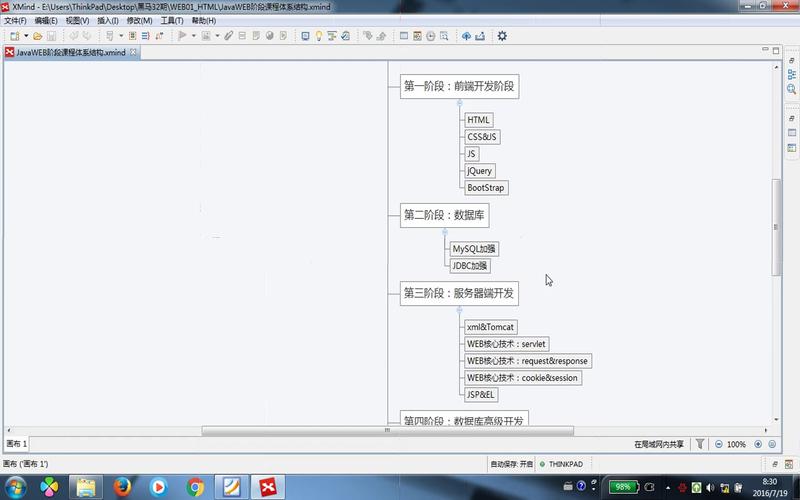Click the open folder toolbar icon
The image size is (800, 500).
38,36
